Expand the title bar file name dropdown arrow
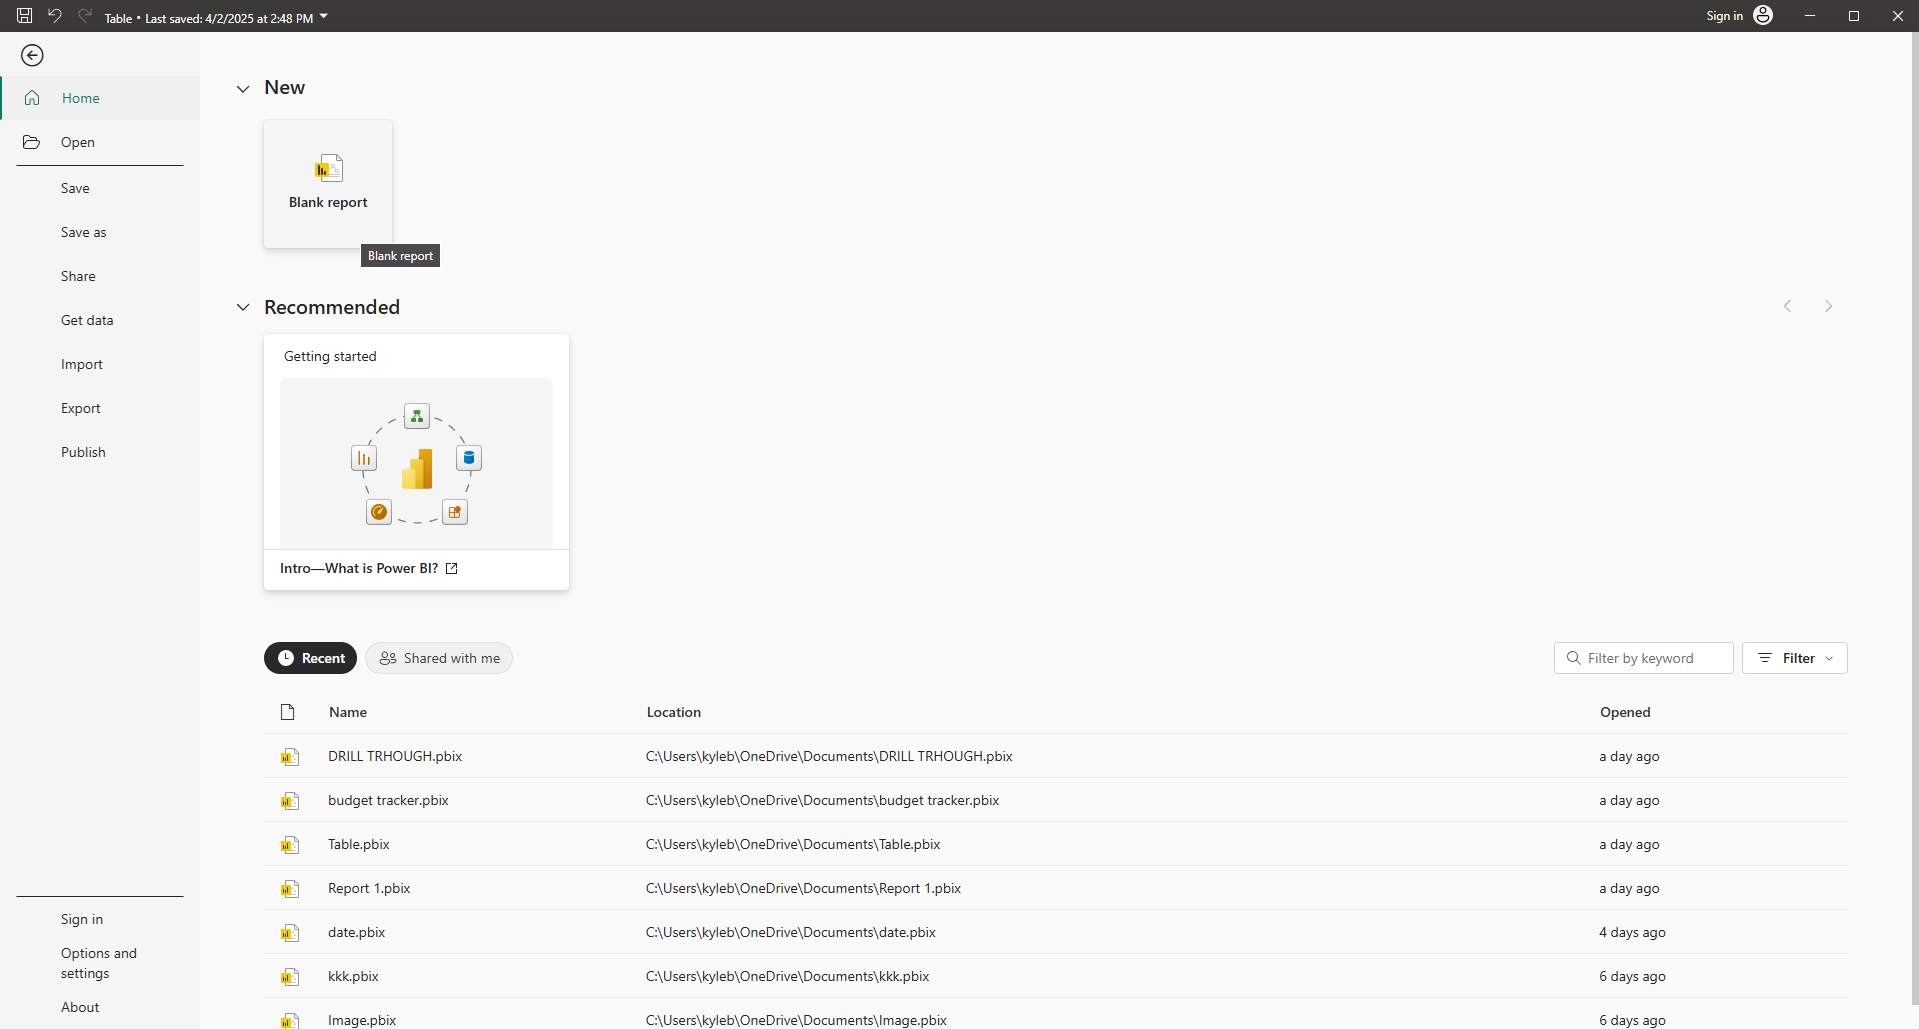This screenshot has height=1029, width=1919. (x=324, y=17)
